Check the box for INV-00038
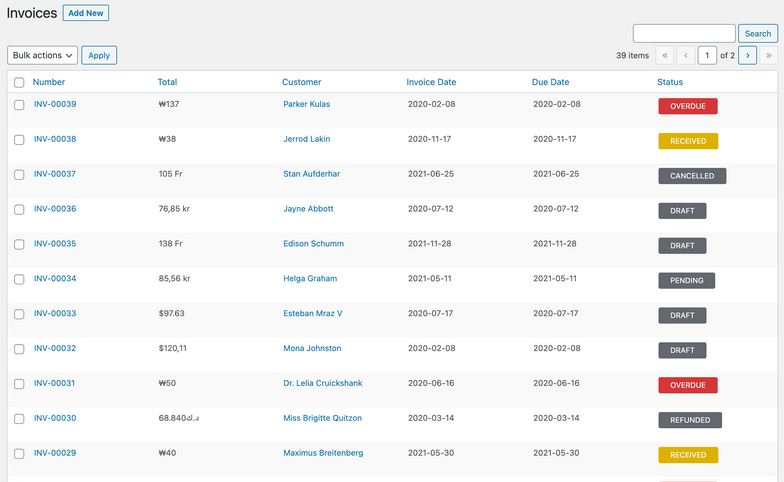Screen dimensions: 784x482 coord(19,140)
